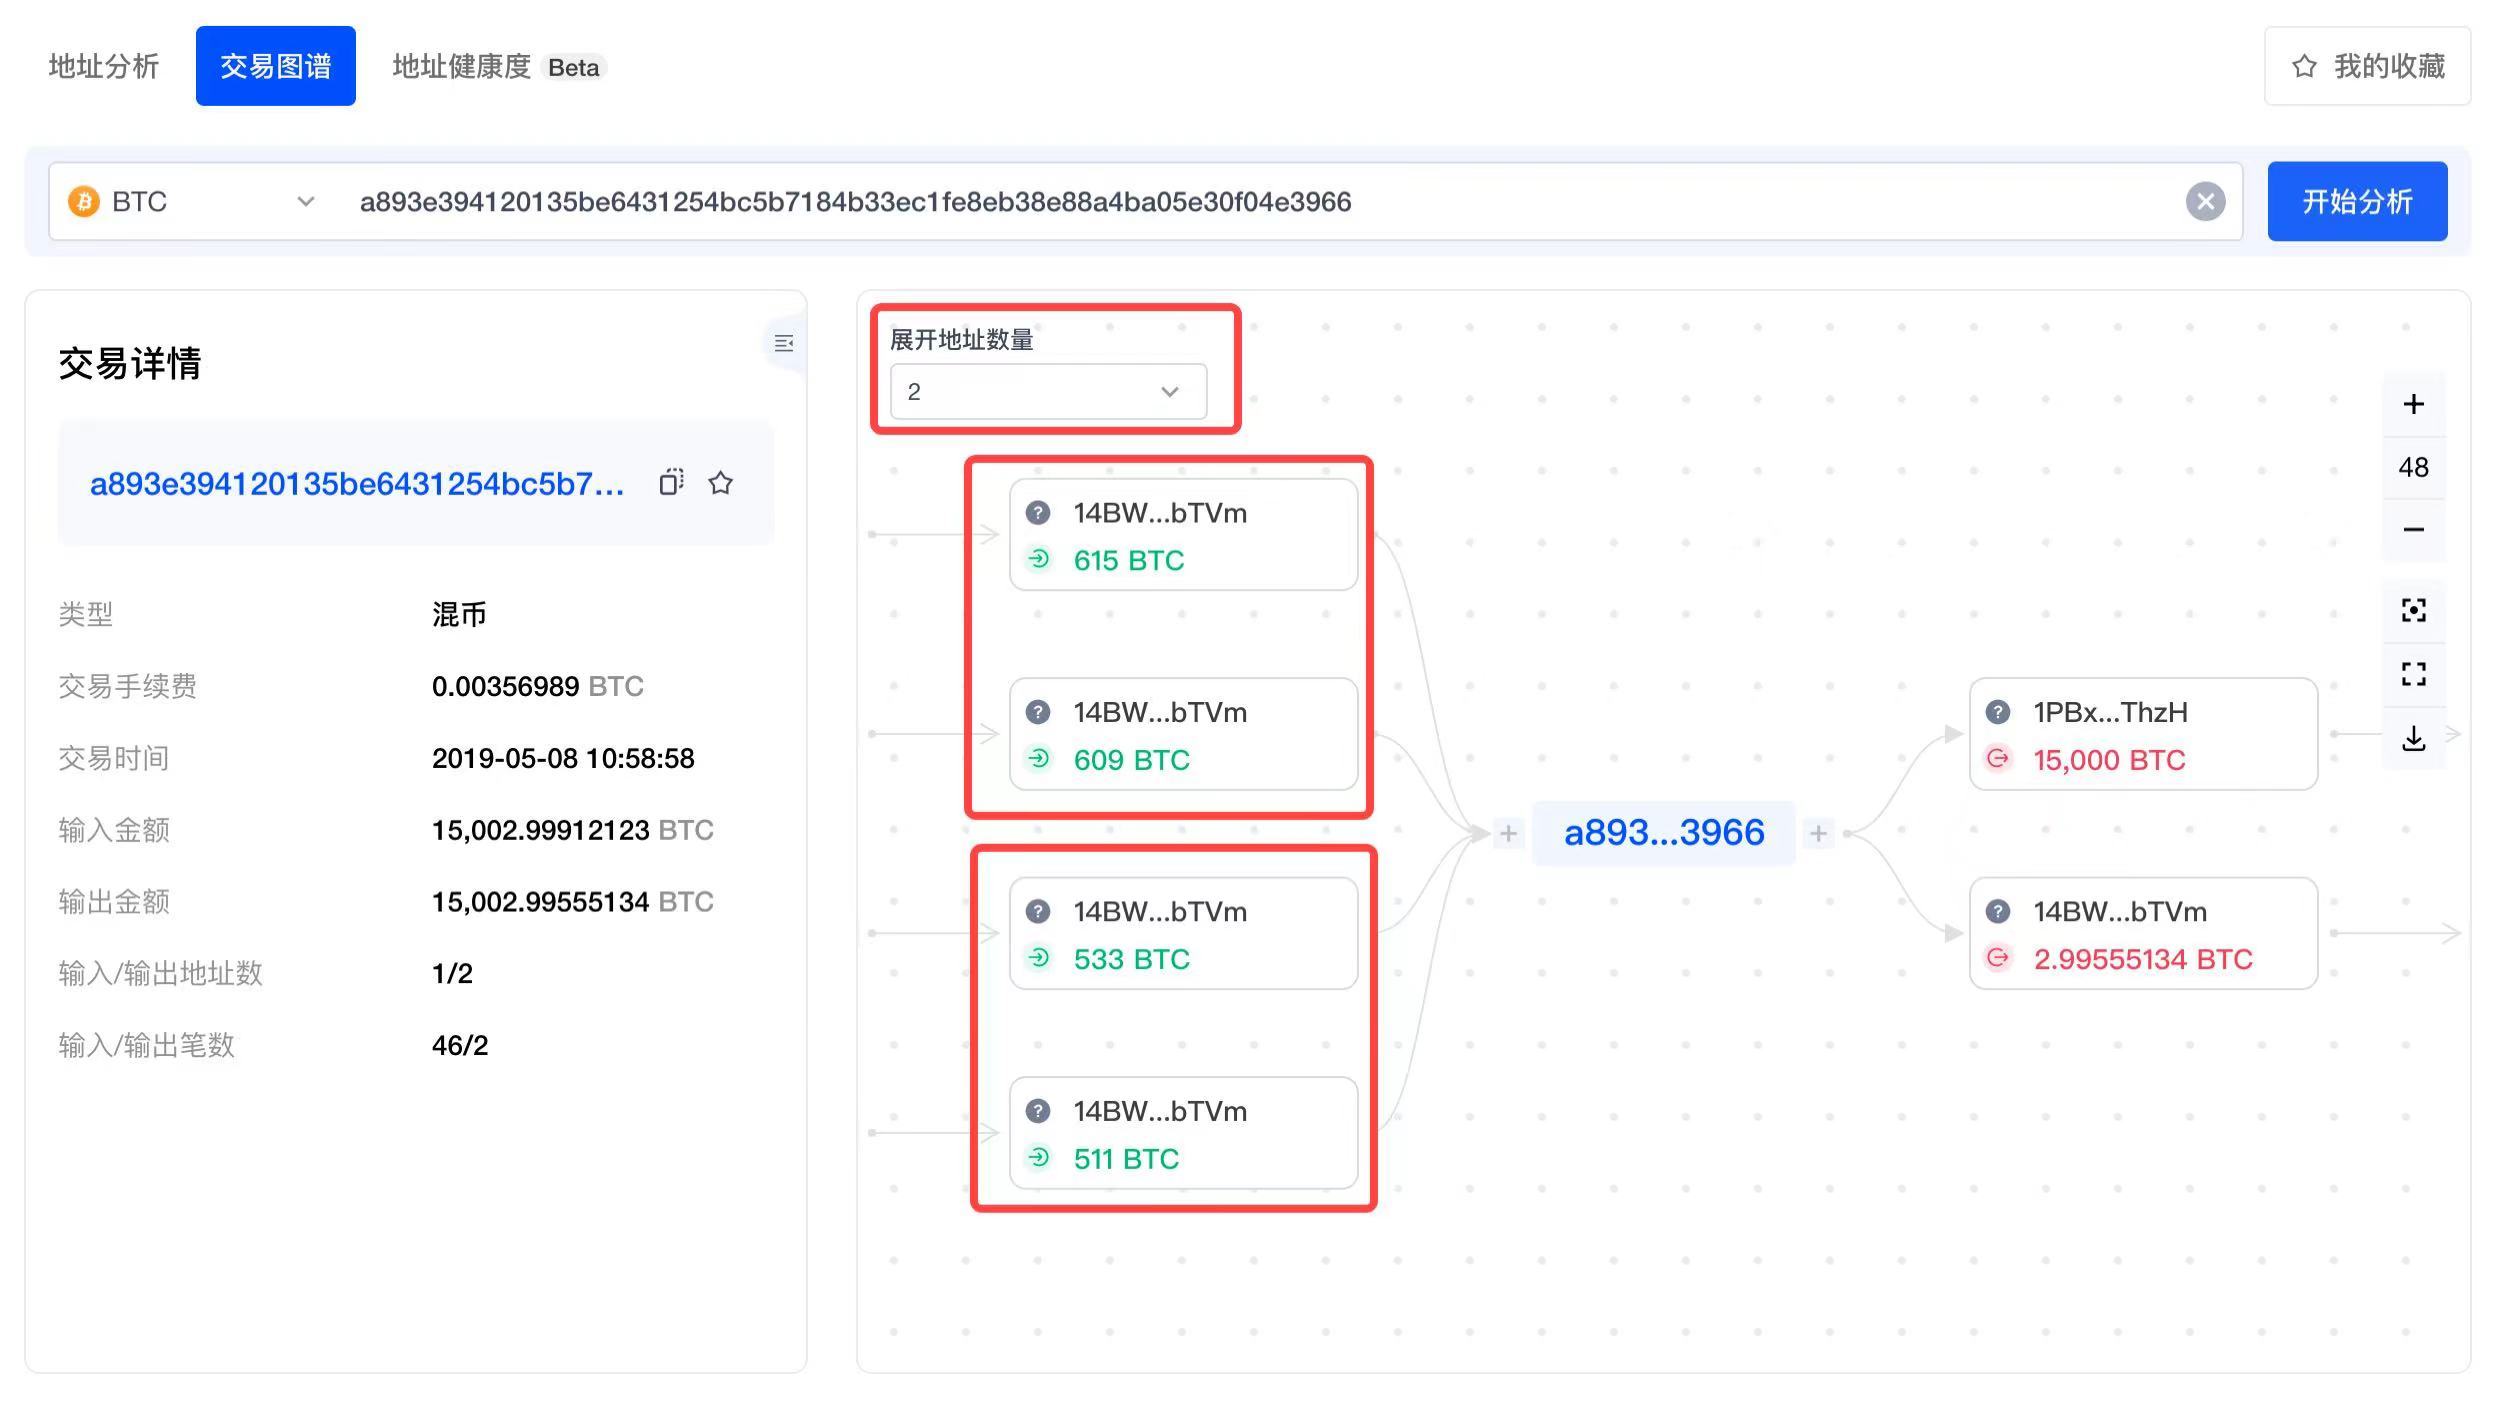Expand outputs with right plus of a893...3966
This screenshot has height=1424, width=2516.
[x=1818, y=833]
